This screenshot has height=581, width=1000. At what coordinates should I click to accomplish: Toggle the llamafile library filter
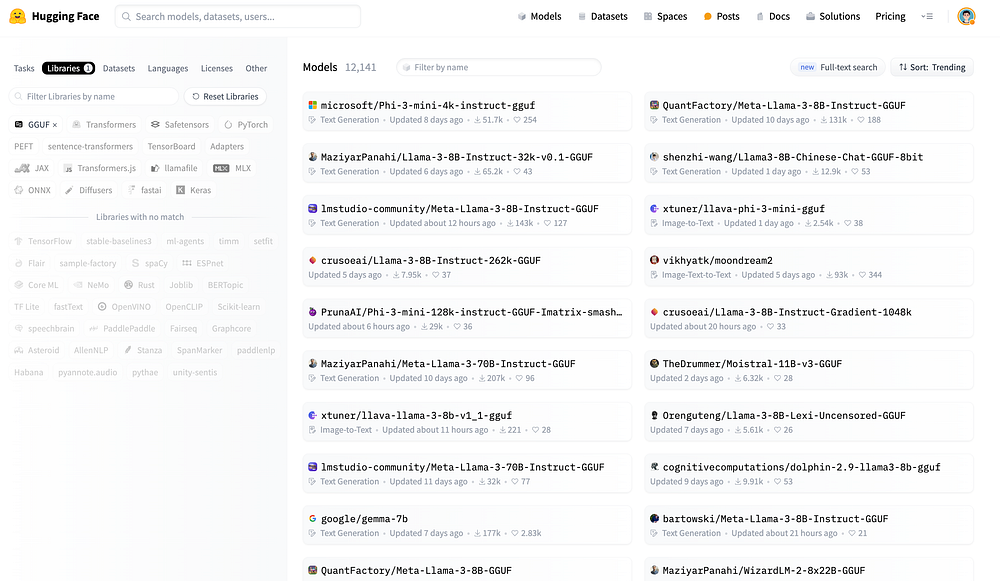[x=174, y=168]
